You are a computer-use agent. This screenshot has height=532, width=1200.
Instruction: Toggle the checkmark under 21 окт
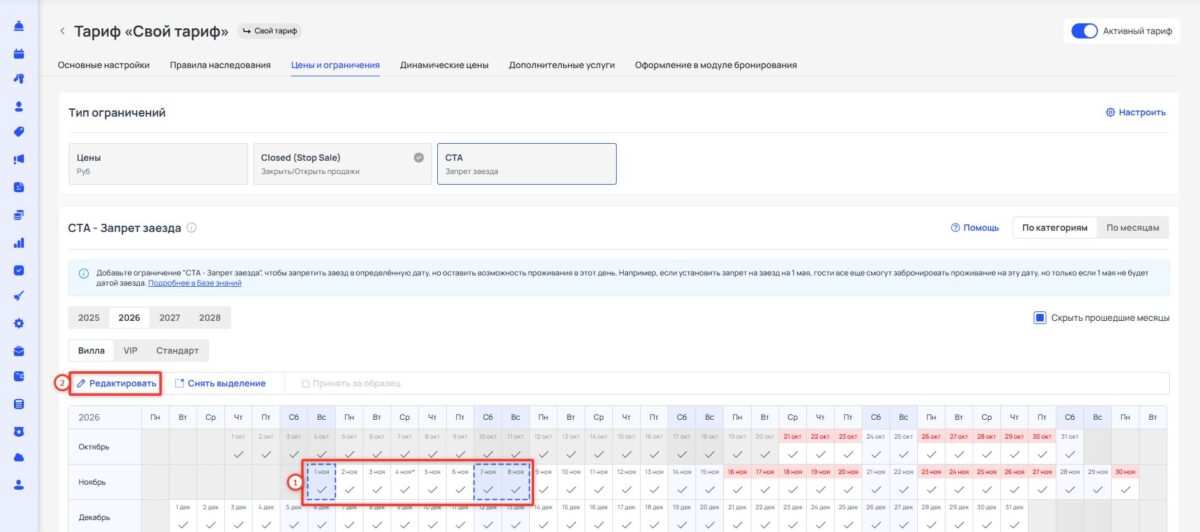(x=793, y=454)
